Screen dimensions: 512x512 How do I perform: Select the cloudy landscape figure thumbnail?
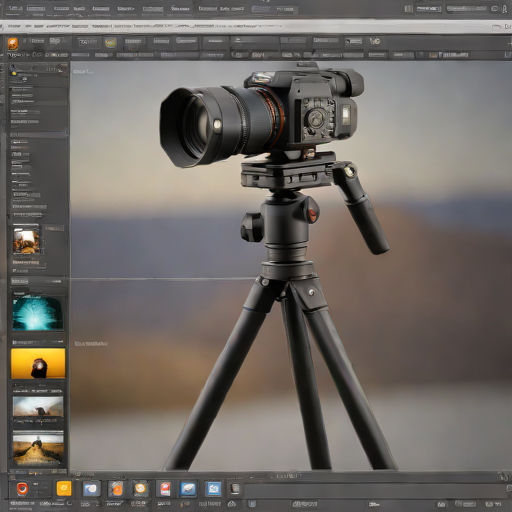pyautogui.click(x=38, y=407)
